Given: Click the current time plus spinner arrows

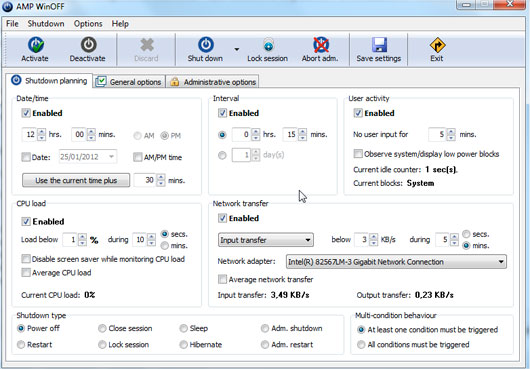Looking at the screenshot, I should point(161,180).
